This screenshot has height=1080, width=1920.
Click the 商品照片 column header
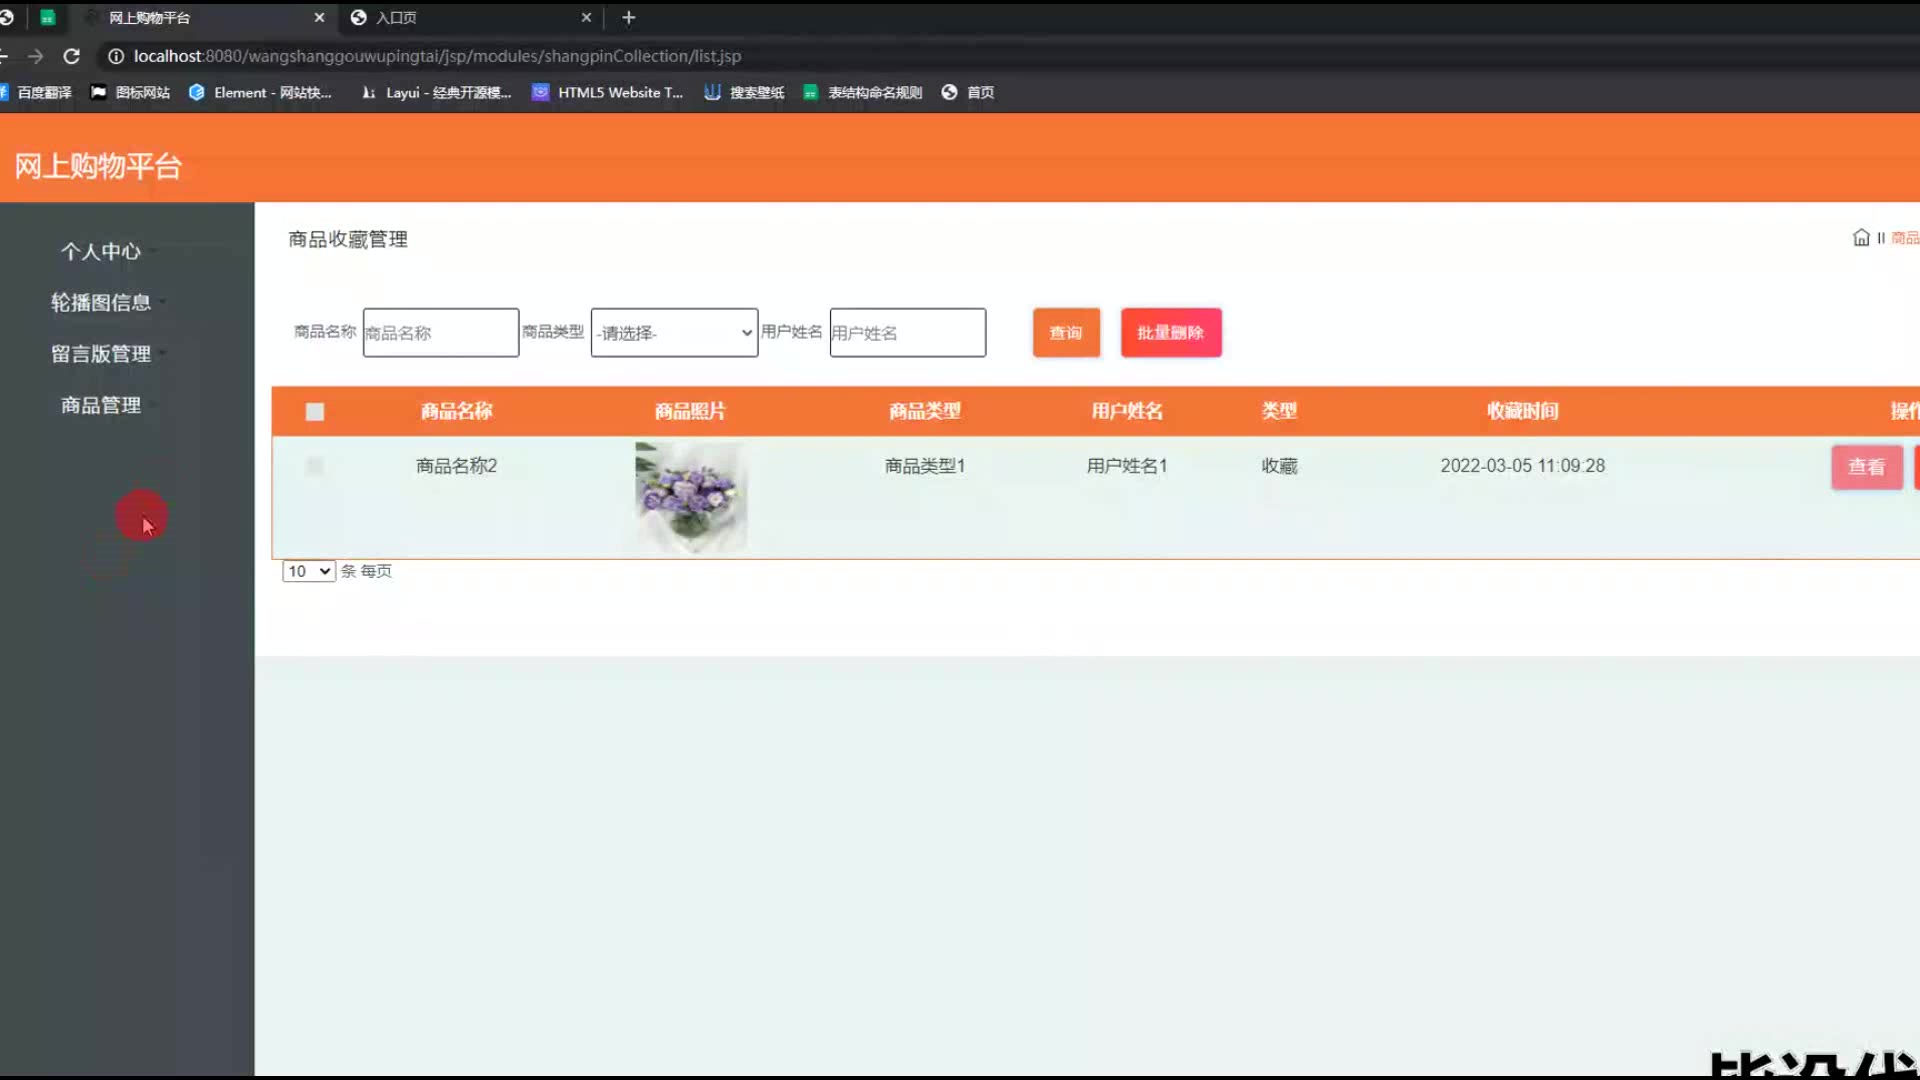(x=690, y=411)
